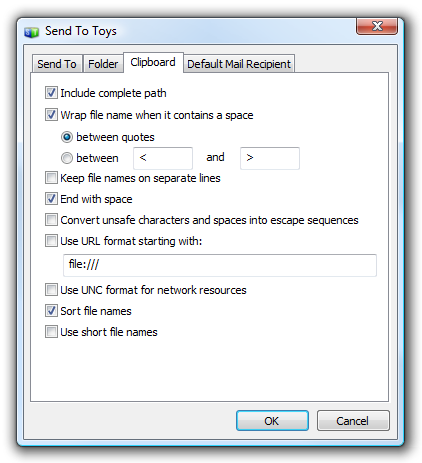Viewport: 422px width, 463px height.
Task: Select the between quotes radio option
Action: [x=67, y=137]
